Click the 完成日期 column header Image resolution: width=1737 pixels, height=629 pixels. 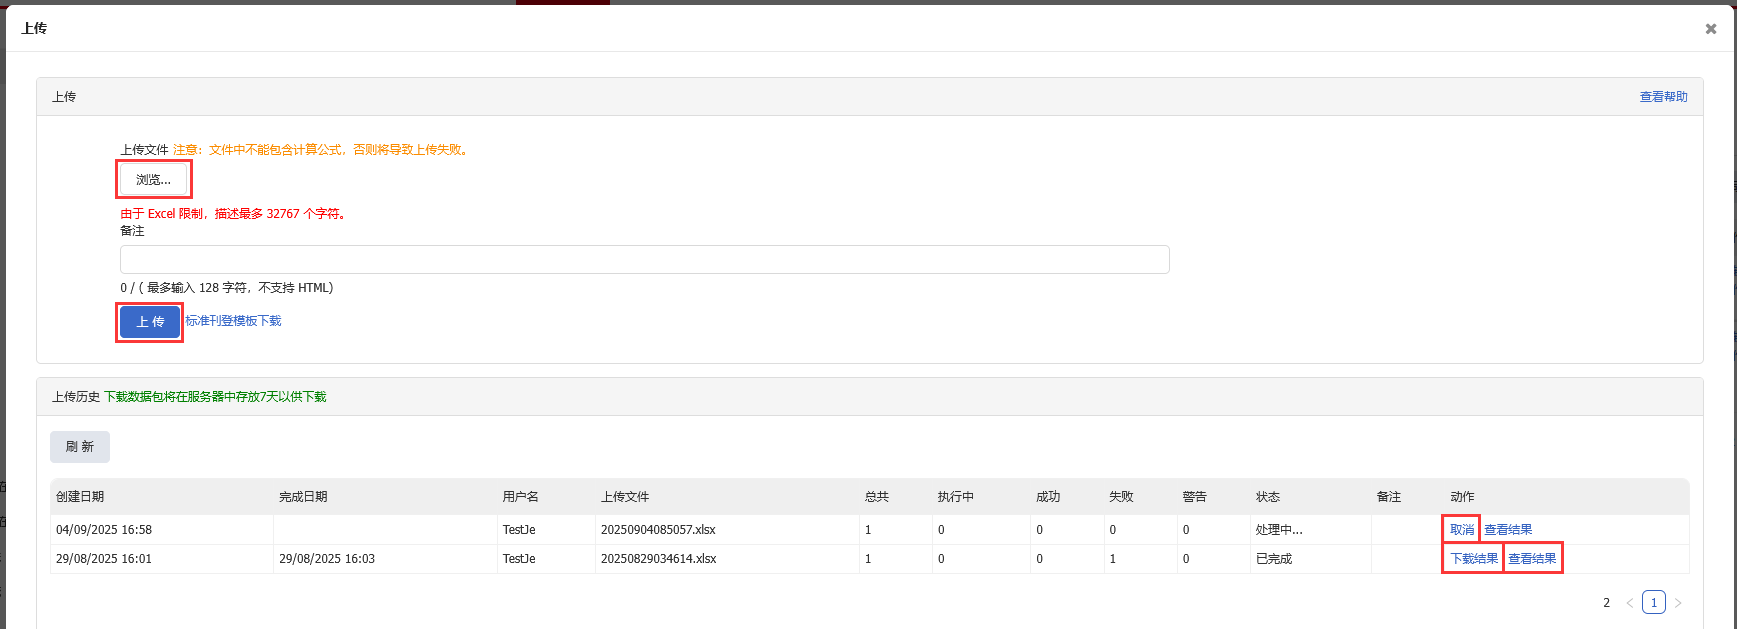click(303, 497)
